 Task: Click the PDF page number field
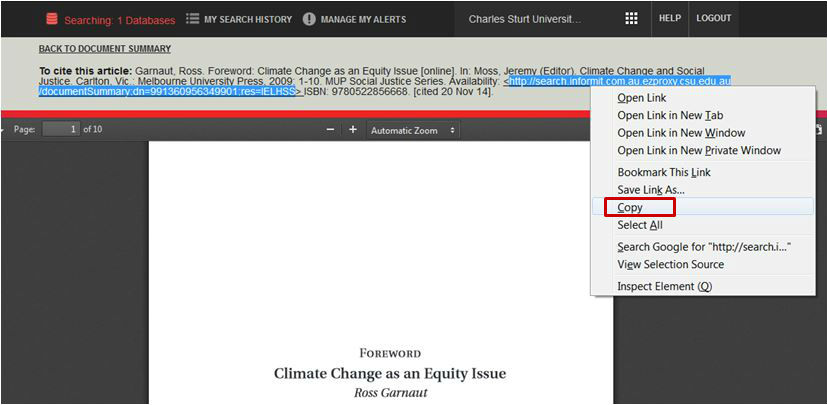61,129
